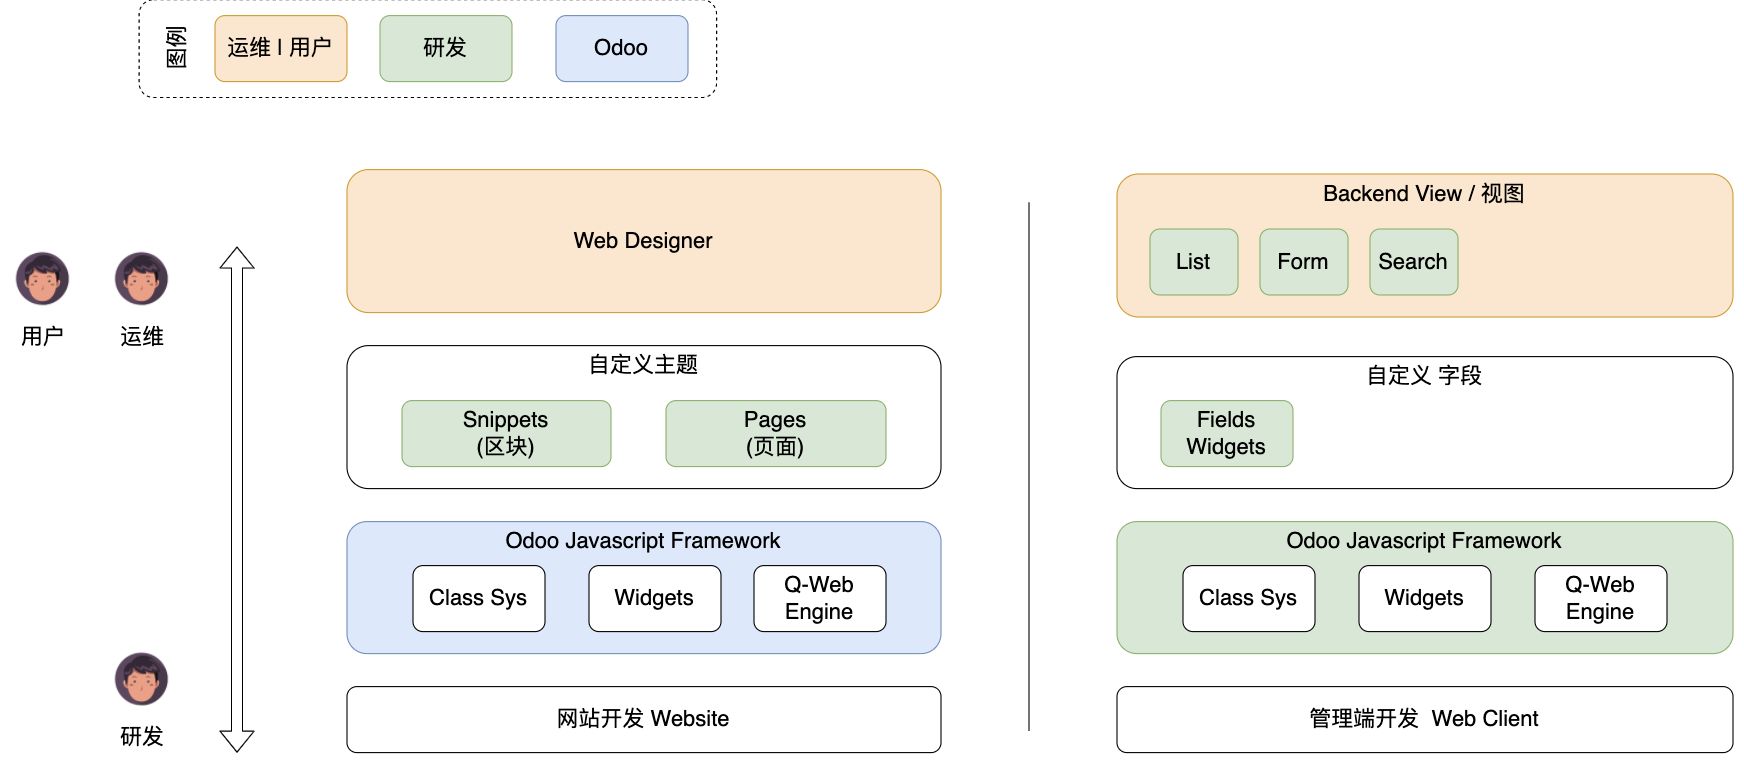Click the 研发 avatar icon

click(x=141, y=680)
